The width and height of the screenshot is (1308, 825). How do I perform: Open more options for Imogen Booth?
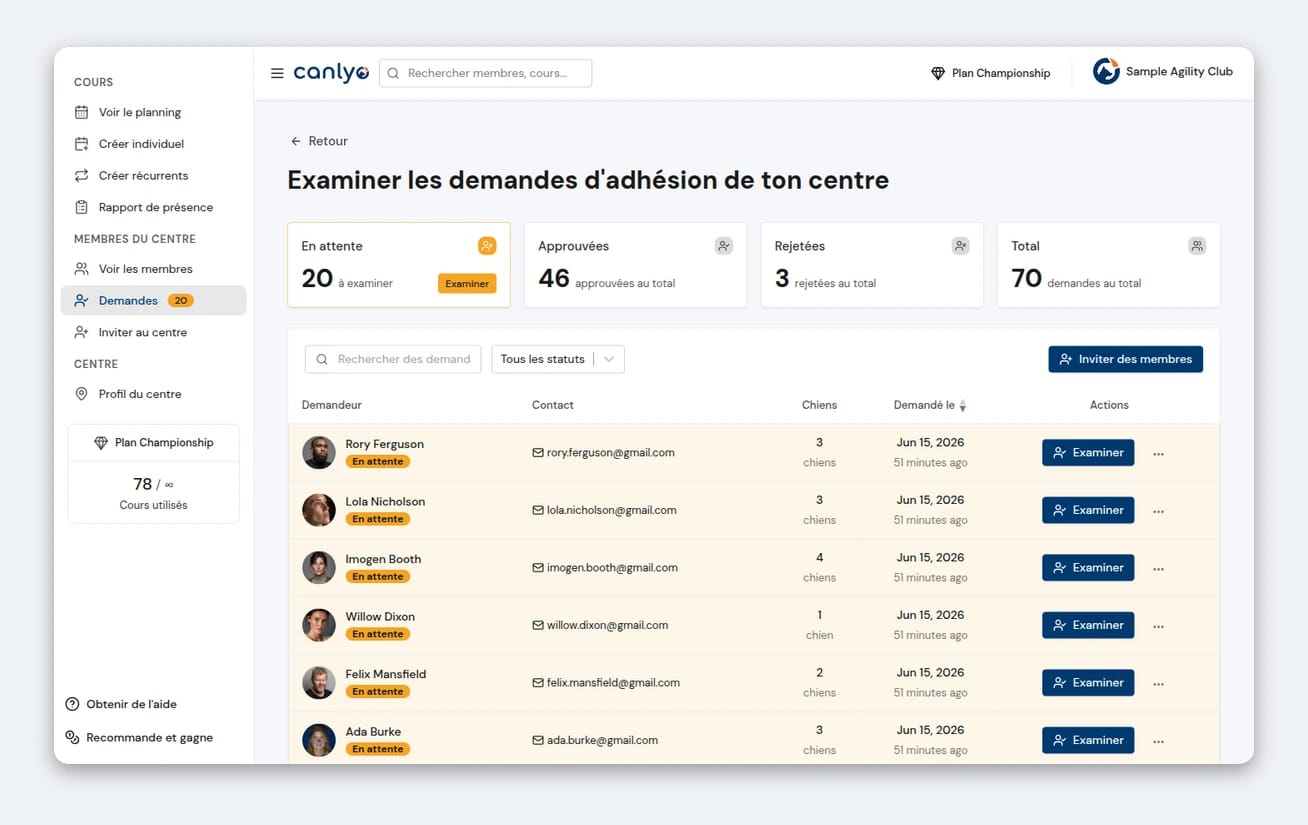pos(1158,568)
